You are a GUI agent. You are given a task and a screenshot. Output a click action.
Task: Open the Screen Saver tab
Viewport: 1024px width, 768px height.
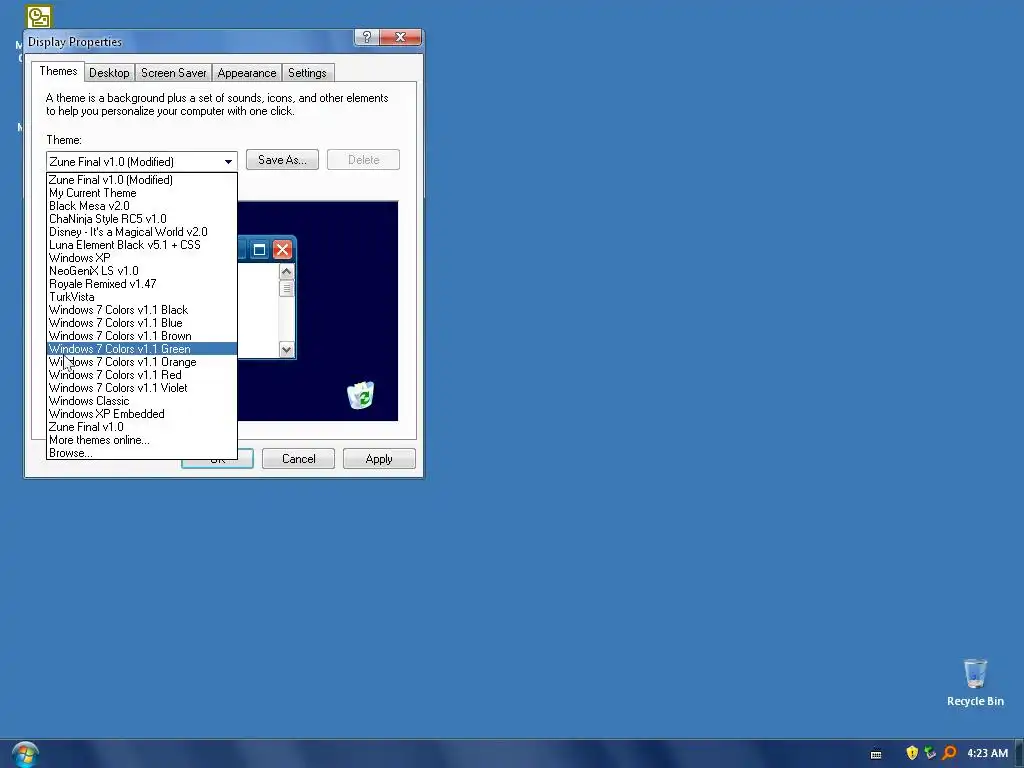coord(174,72)
